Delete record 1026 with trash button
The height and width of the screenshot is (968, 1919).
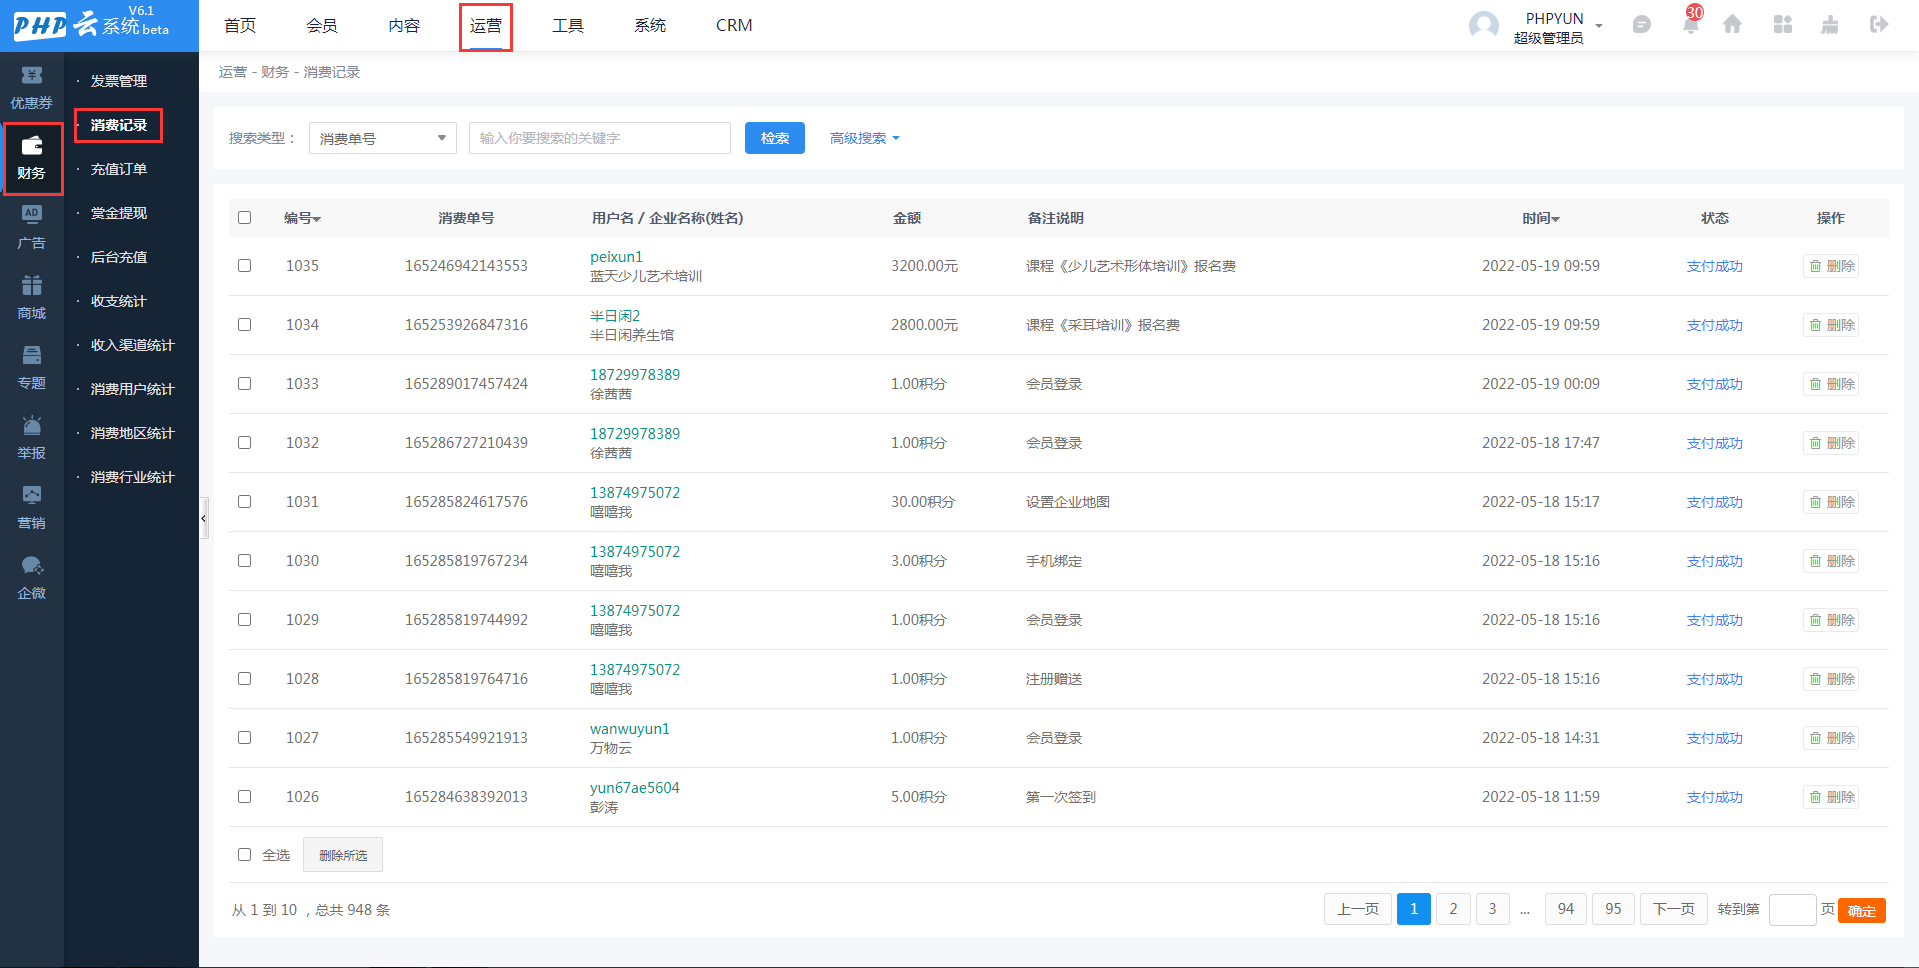[1831, 797]
